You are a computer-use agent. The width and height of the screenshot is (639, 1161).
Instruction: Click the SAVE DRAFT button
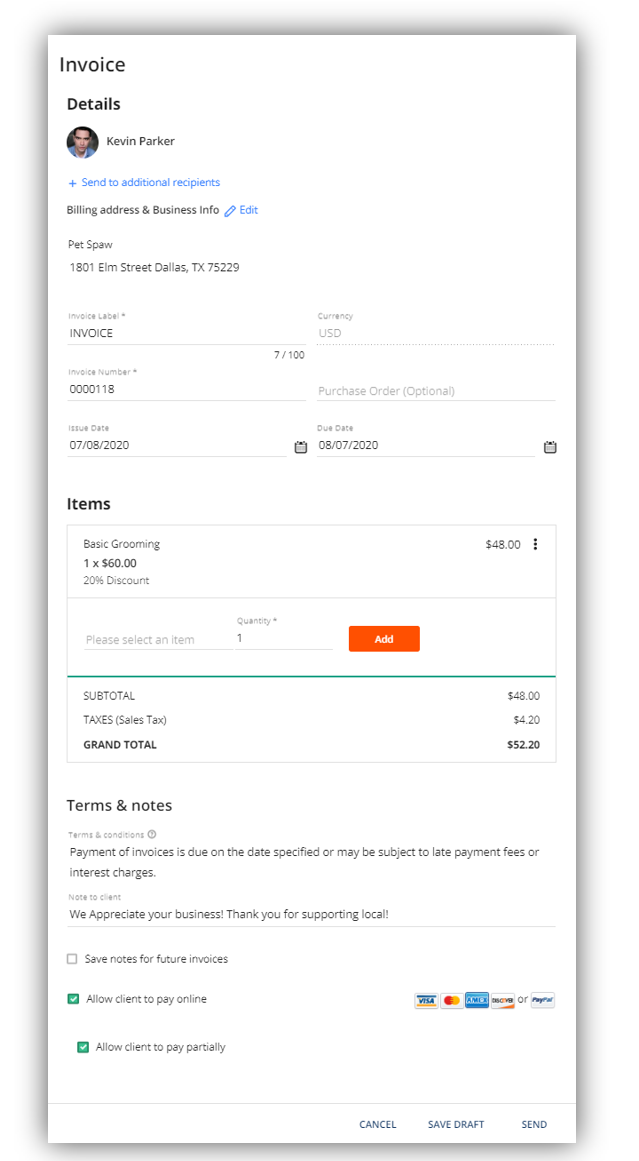point(456,1124)
